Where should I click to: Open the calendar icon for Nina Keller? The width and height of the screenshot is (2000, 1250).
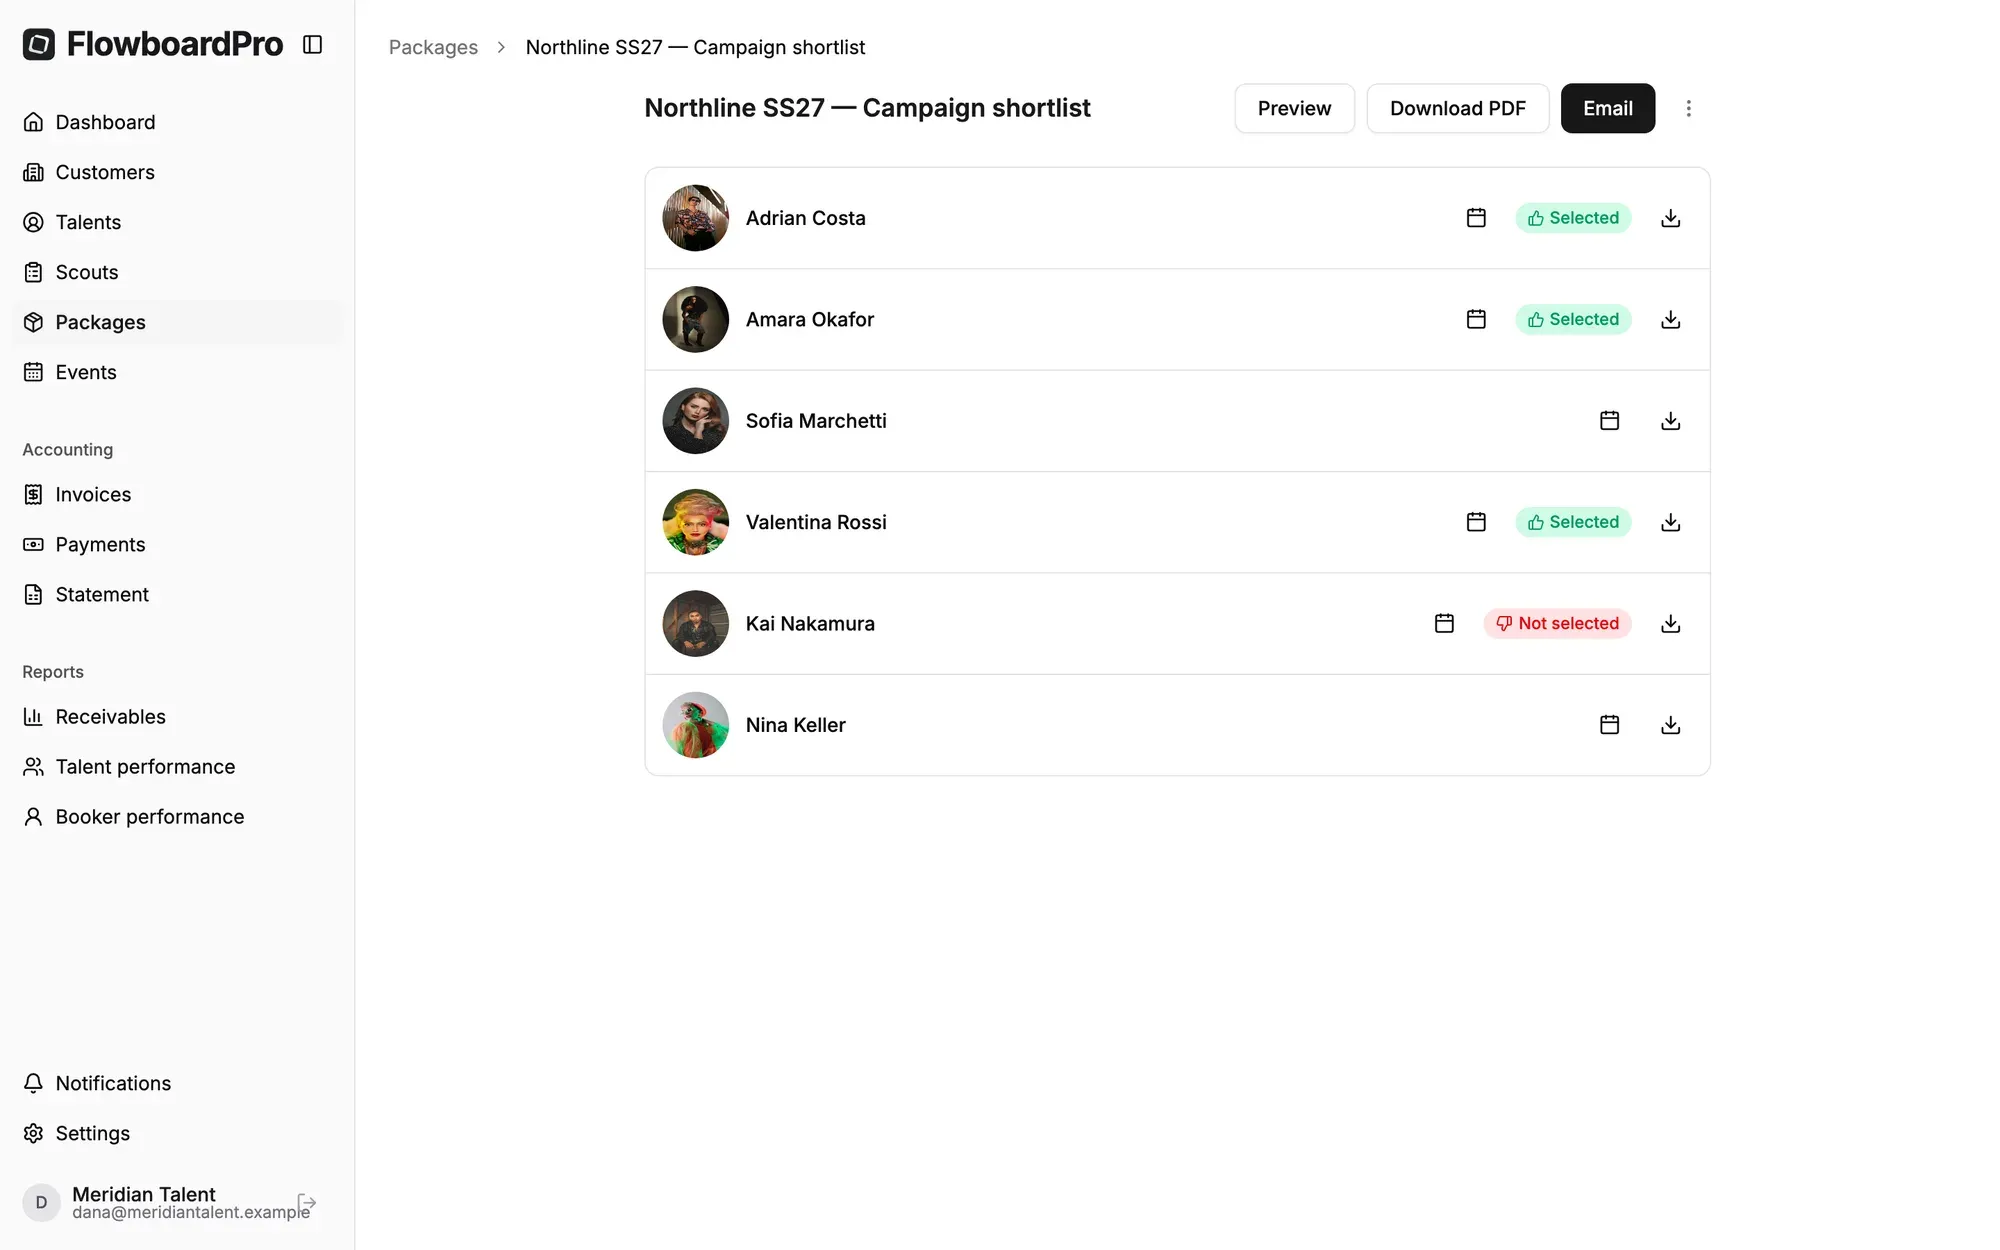point(1609,724)
